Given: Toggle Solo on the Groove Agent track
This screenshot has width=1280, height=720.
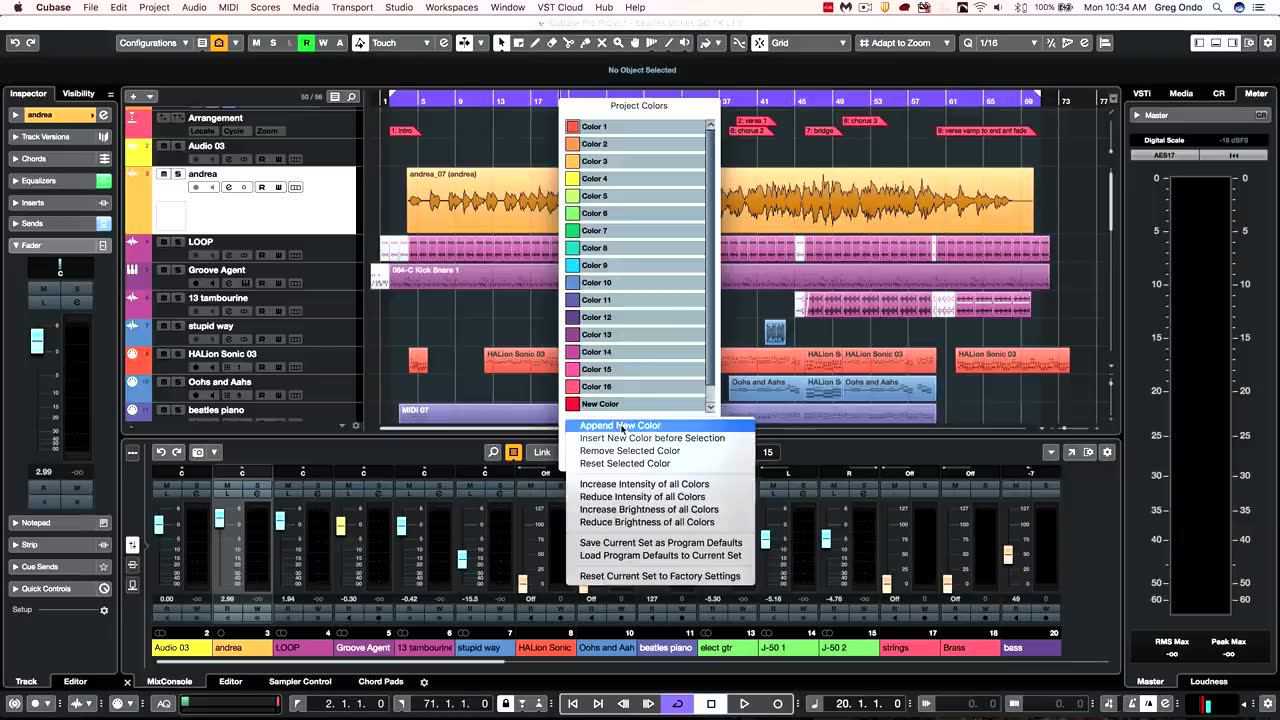Looking at the screenshot, I should point(178,270).
